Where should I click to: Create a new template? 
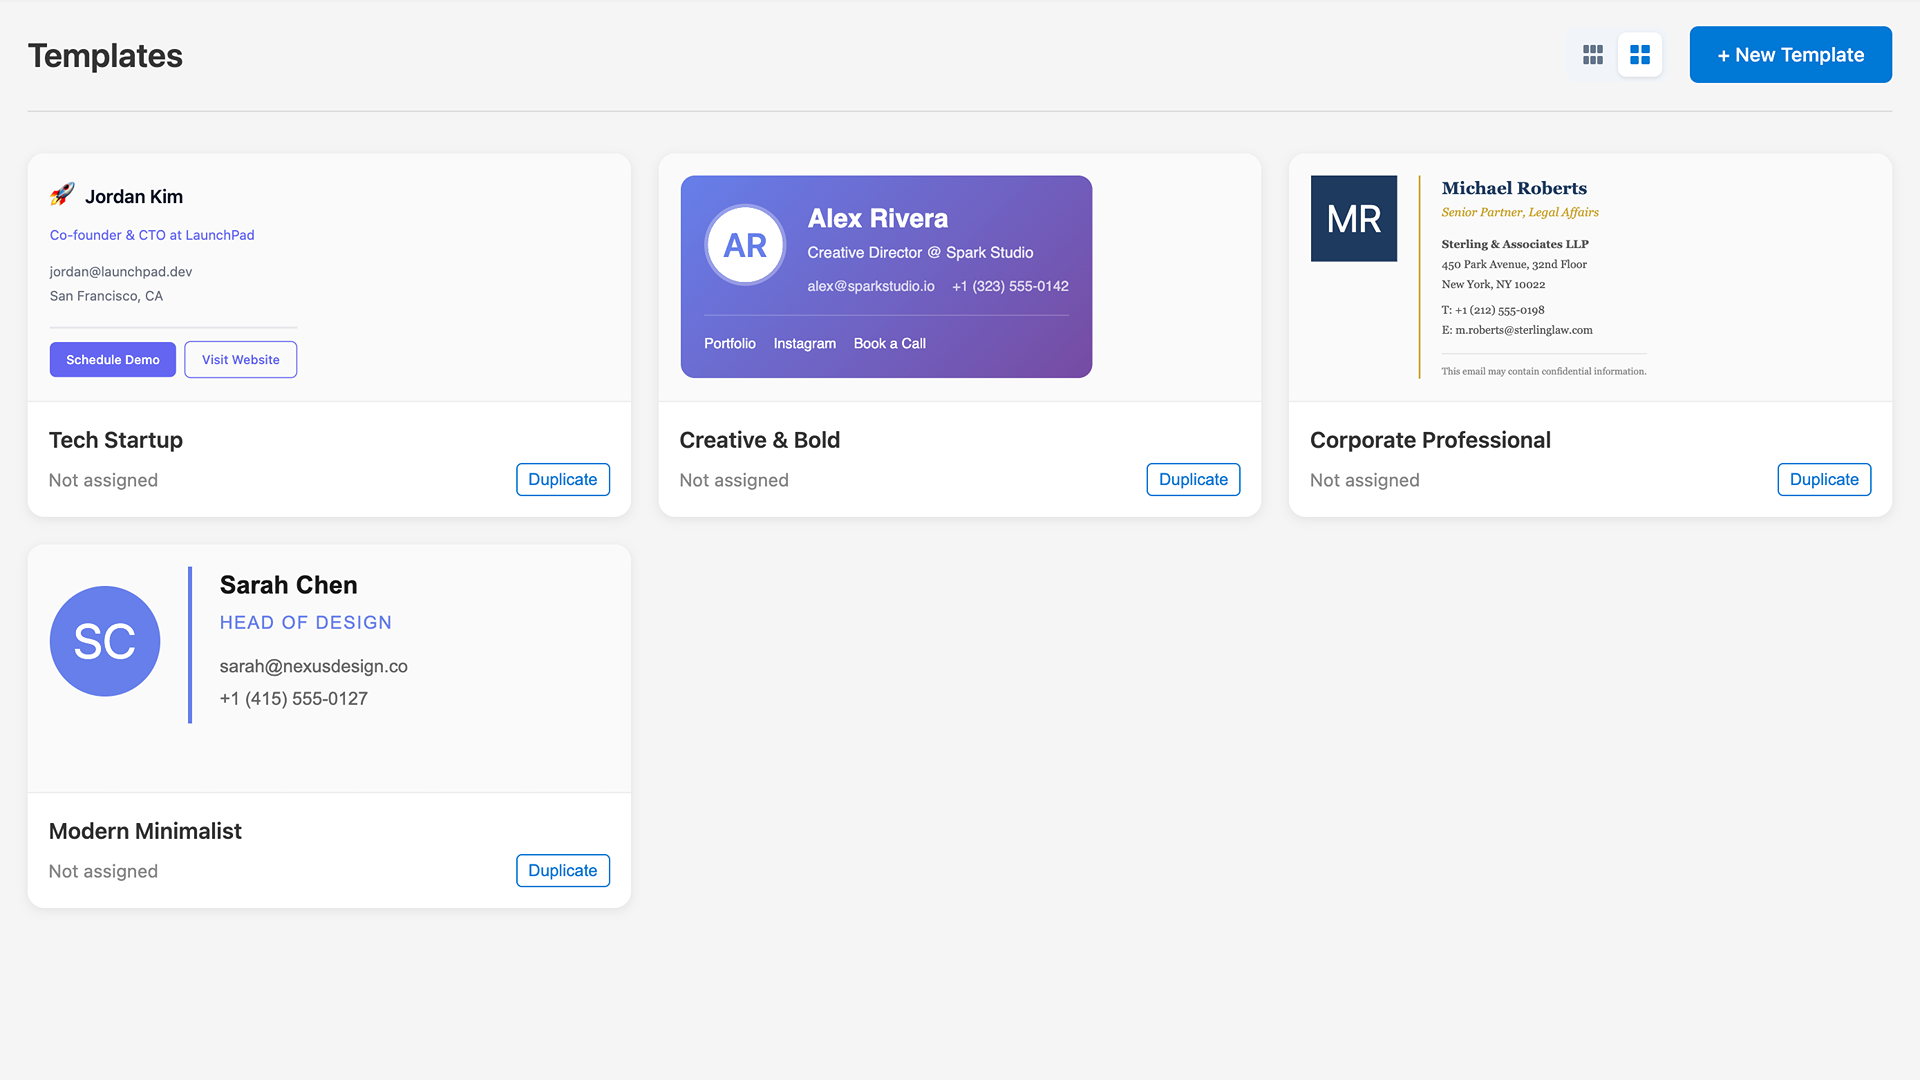[1790, 55]
